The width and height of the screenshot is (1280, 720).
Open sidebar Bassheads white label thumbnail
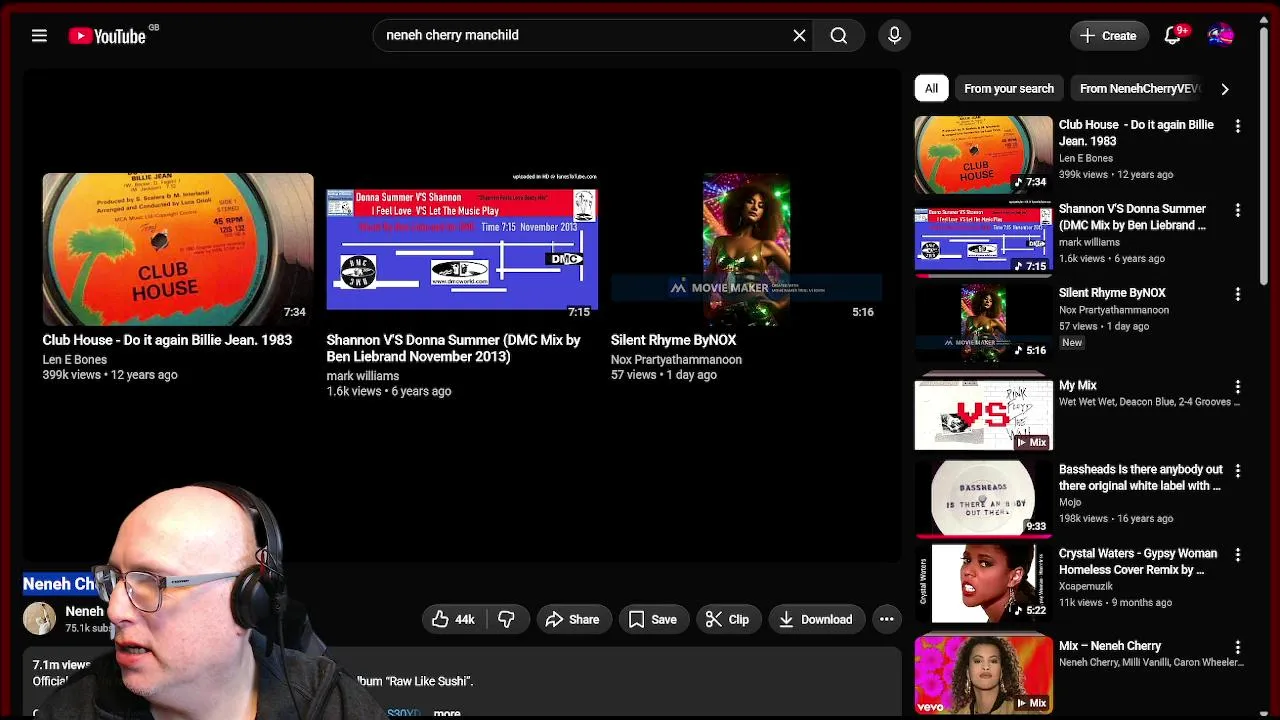(983, 498)
